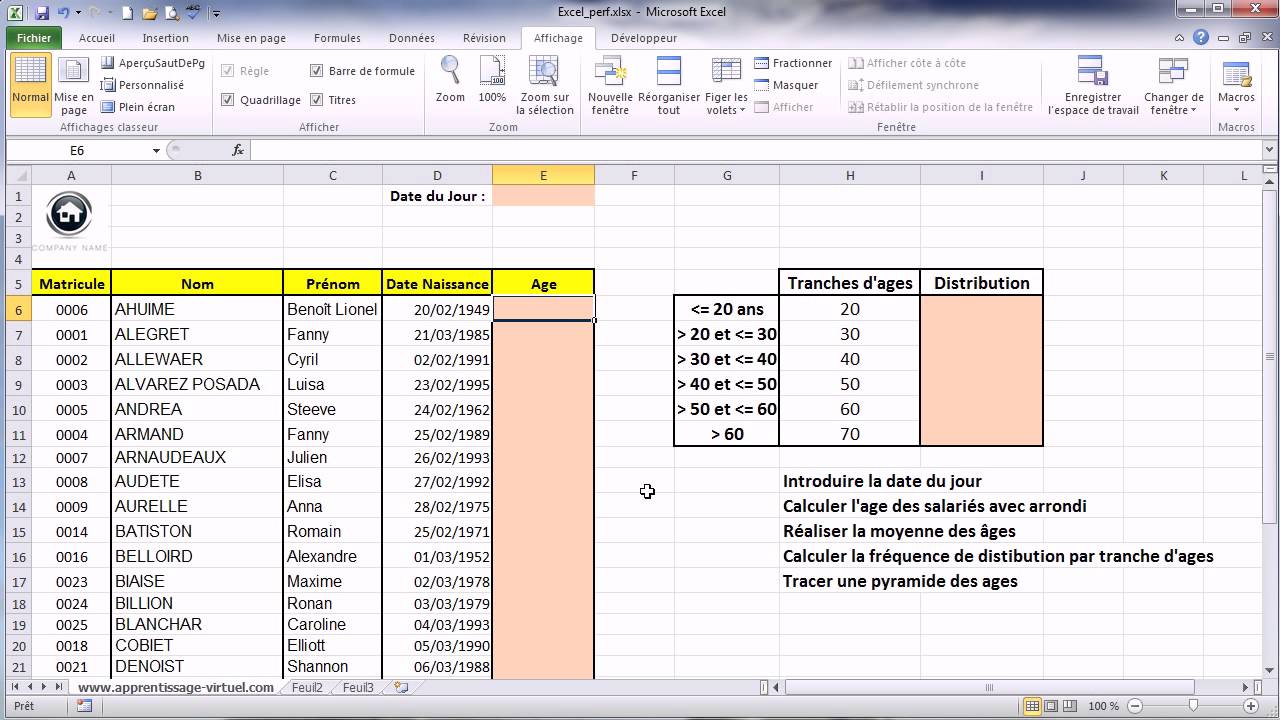The width and height of the screenshot is (1280, 720).
Task: Select column H header
Action: [x=850, y=175]
